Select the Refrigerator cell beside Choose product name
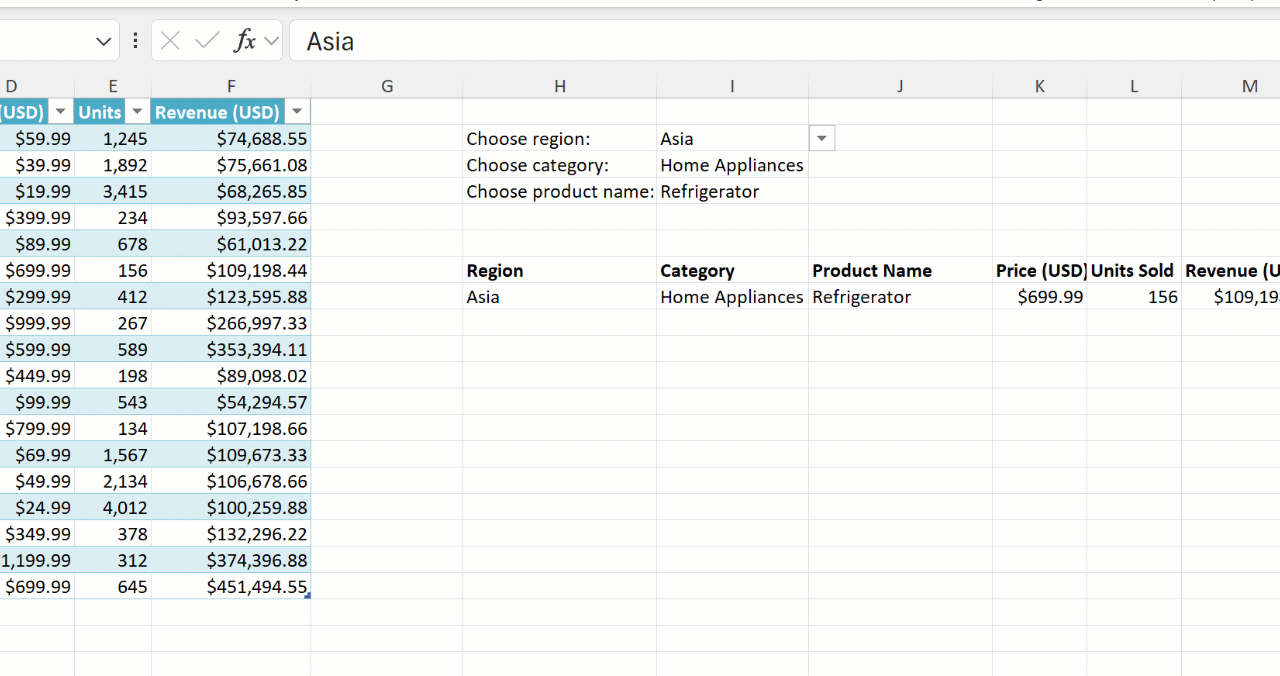Viewport: 1280px width, 676px height. click(x=732, y=192)
